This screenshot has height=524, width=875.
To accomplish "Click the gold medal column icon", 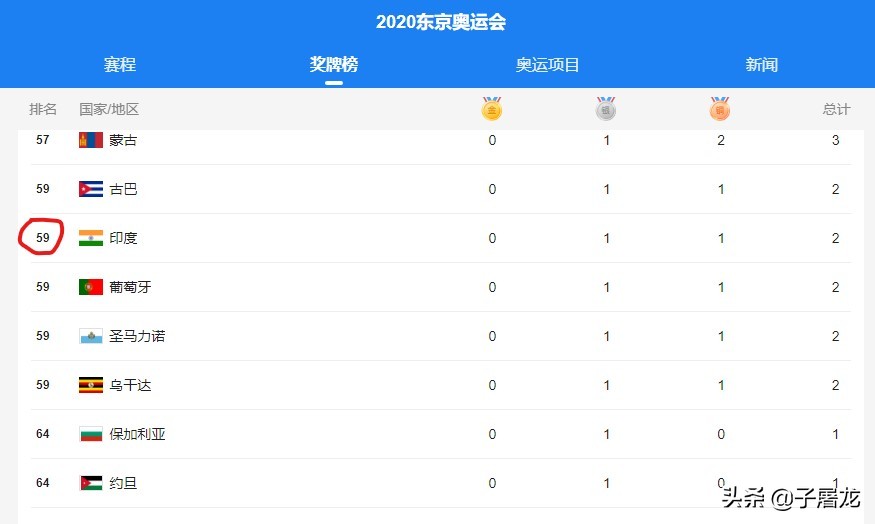I will pos(492,108).
